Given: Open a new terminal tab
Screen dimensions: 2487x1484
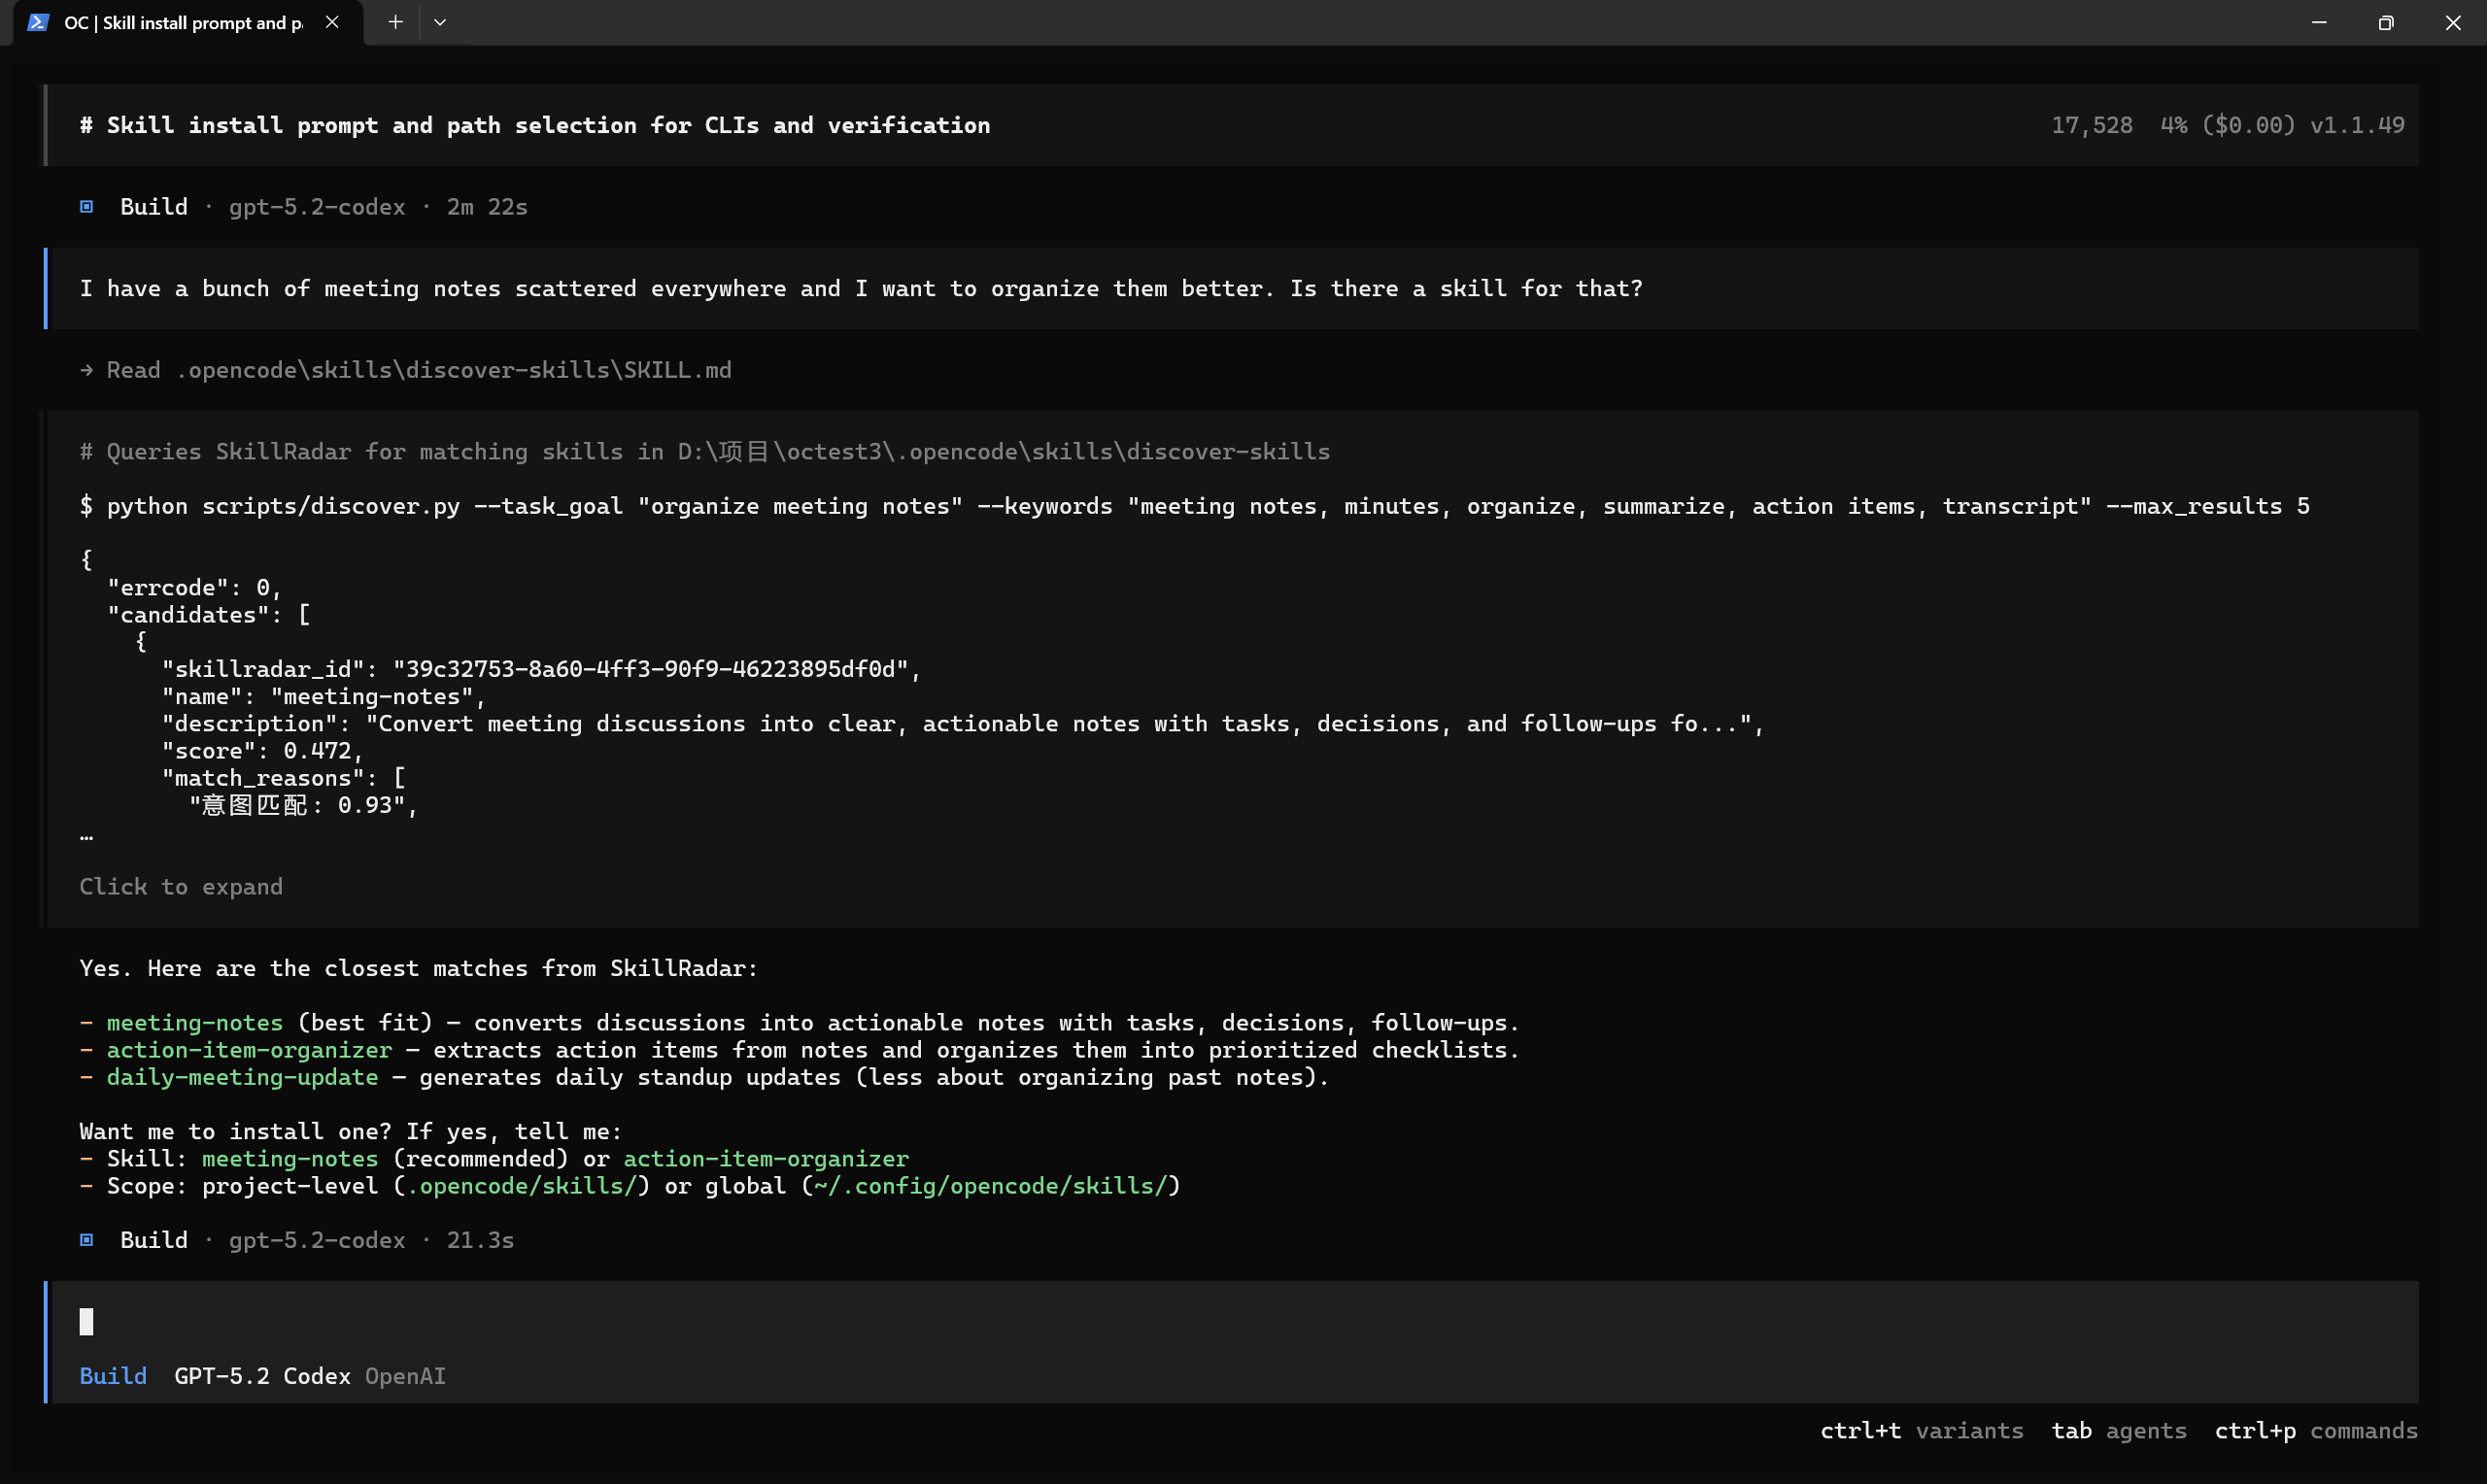Looking at the screenshot, I should [395, 22].
